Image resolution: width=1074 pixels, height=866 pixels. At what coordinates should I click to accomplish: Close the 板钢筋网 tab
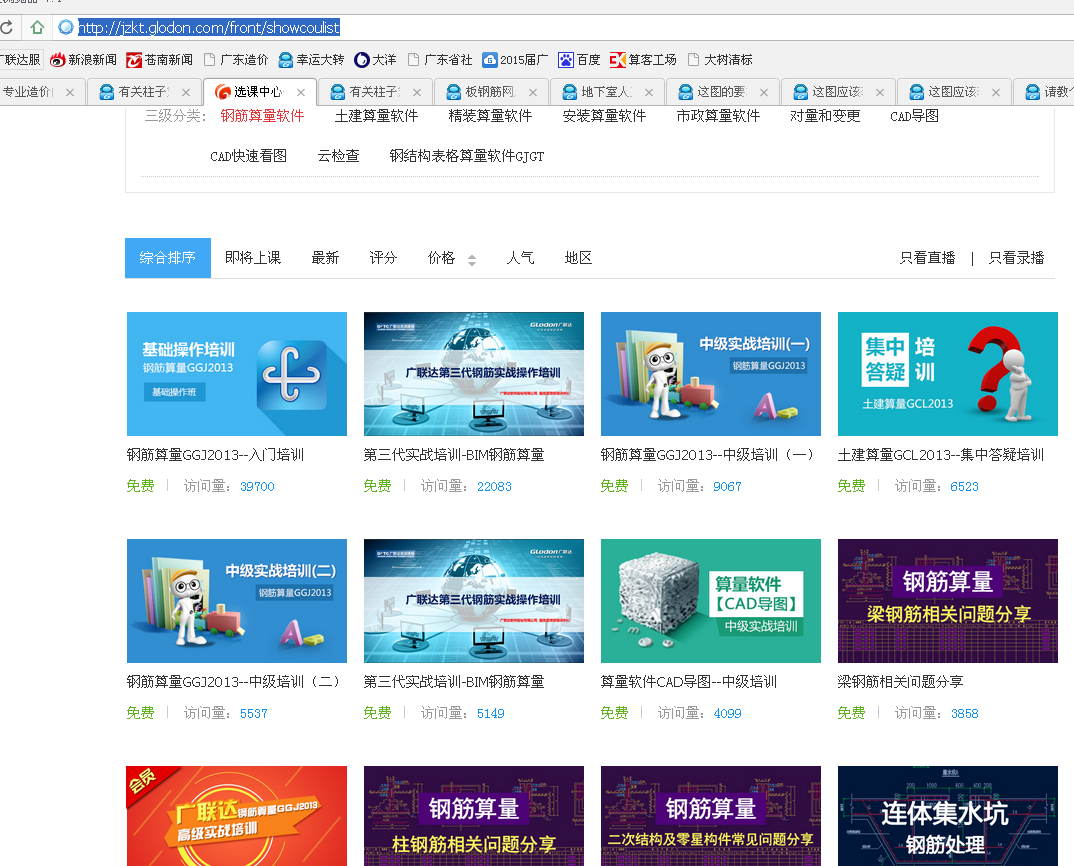coord(533,92)
